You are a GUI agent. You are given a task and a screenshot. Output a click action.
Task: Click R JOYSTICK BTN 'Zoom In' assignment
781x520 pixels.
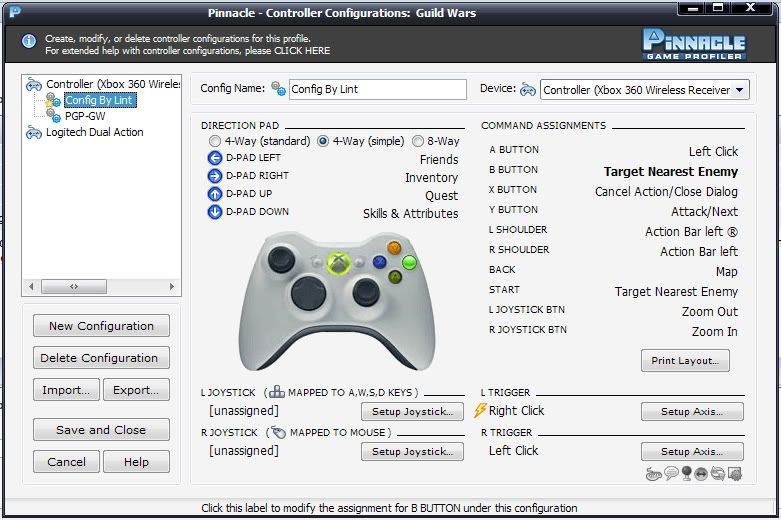(715, 332)
